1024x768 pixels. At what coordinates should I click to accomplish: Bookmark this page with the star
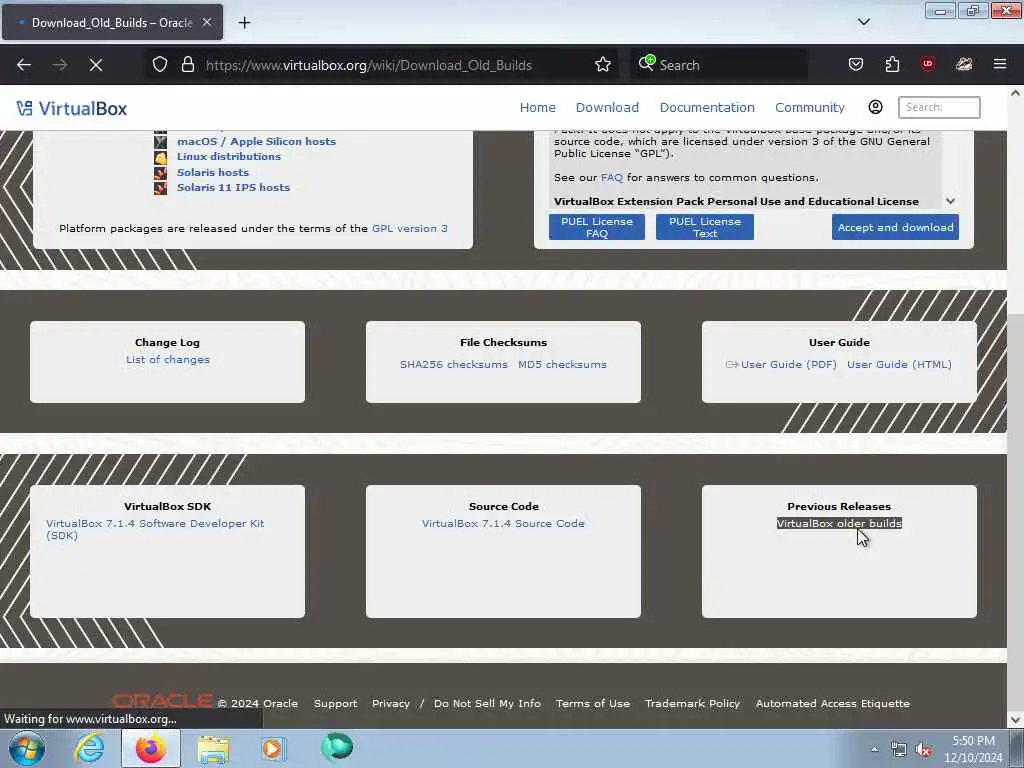603,65
